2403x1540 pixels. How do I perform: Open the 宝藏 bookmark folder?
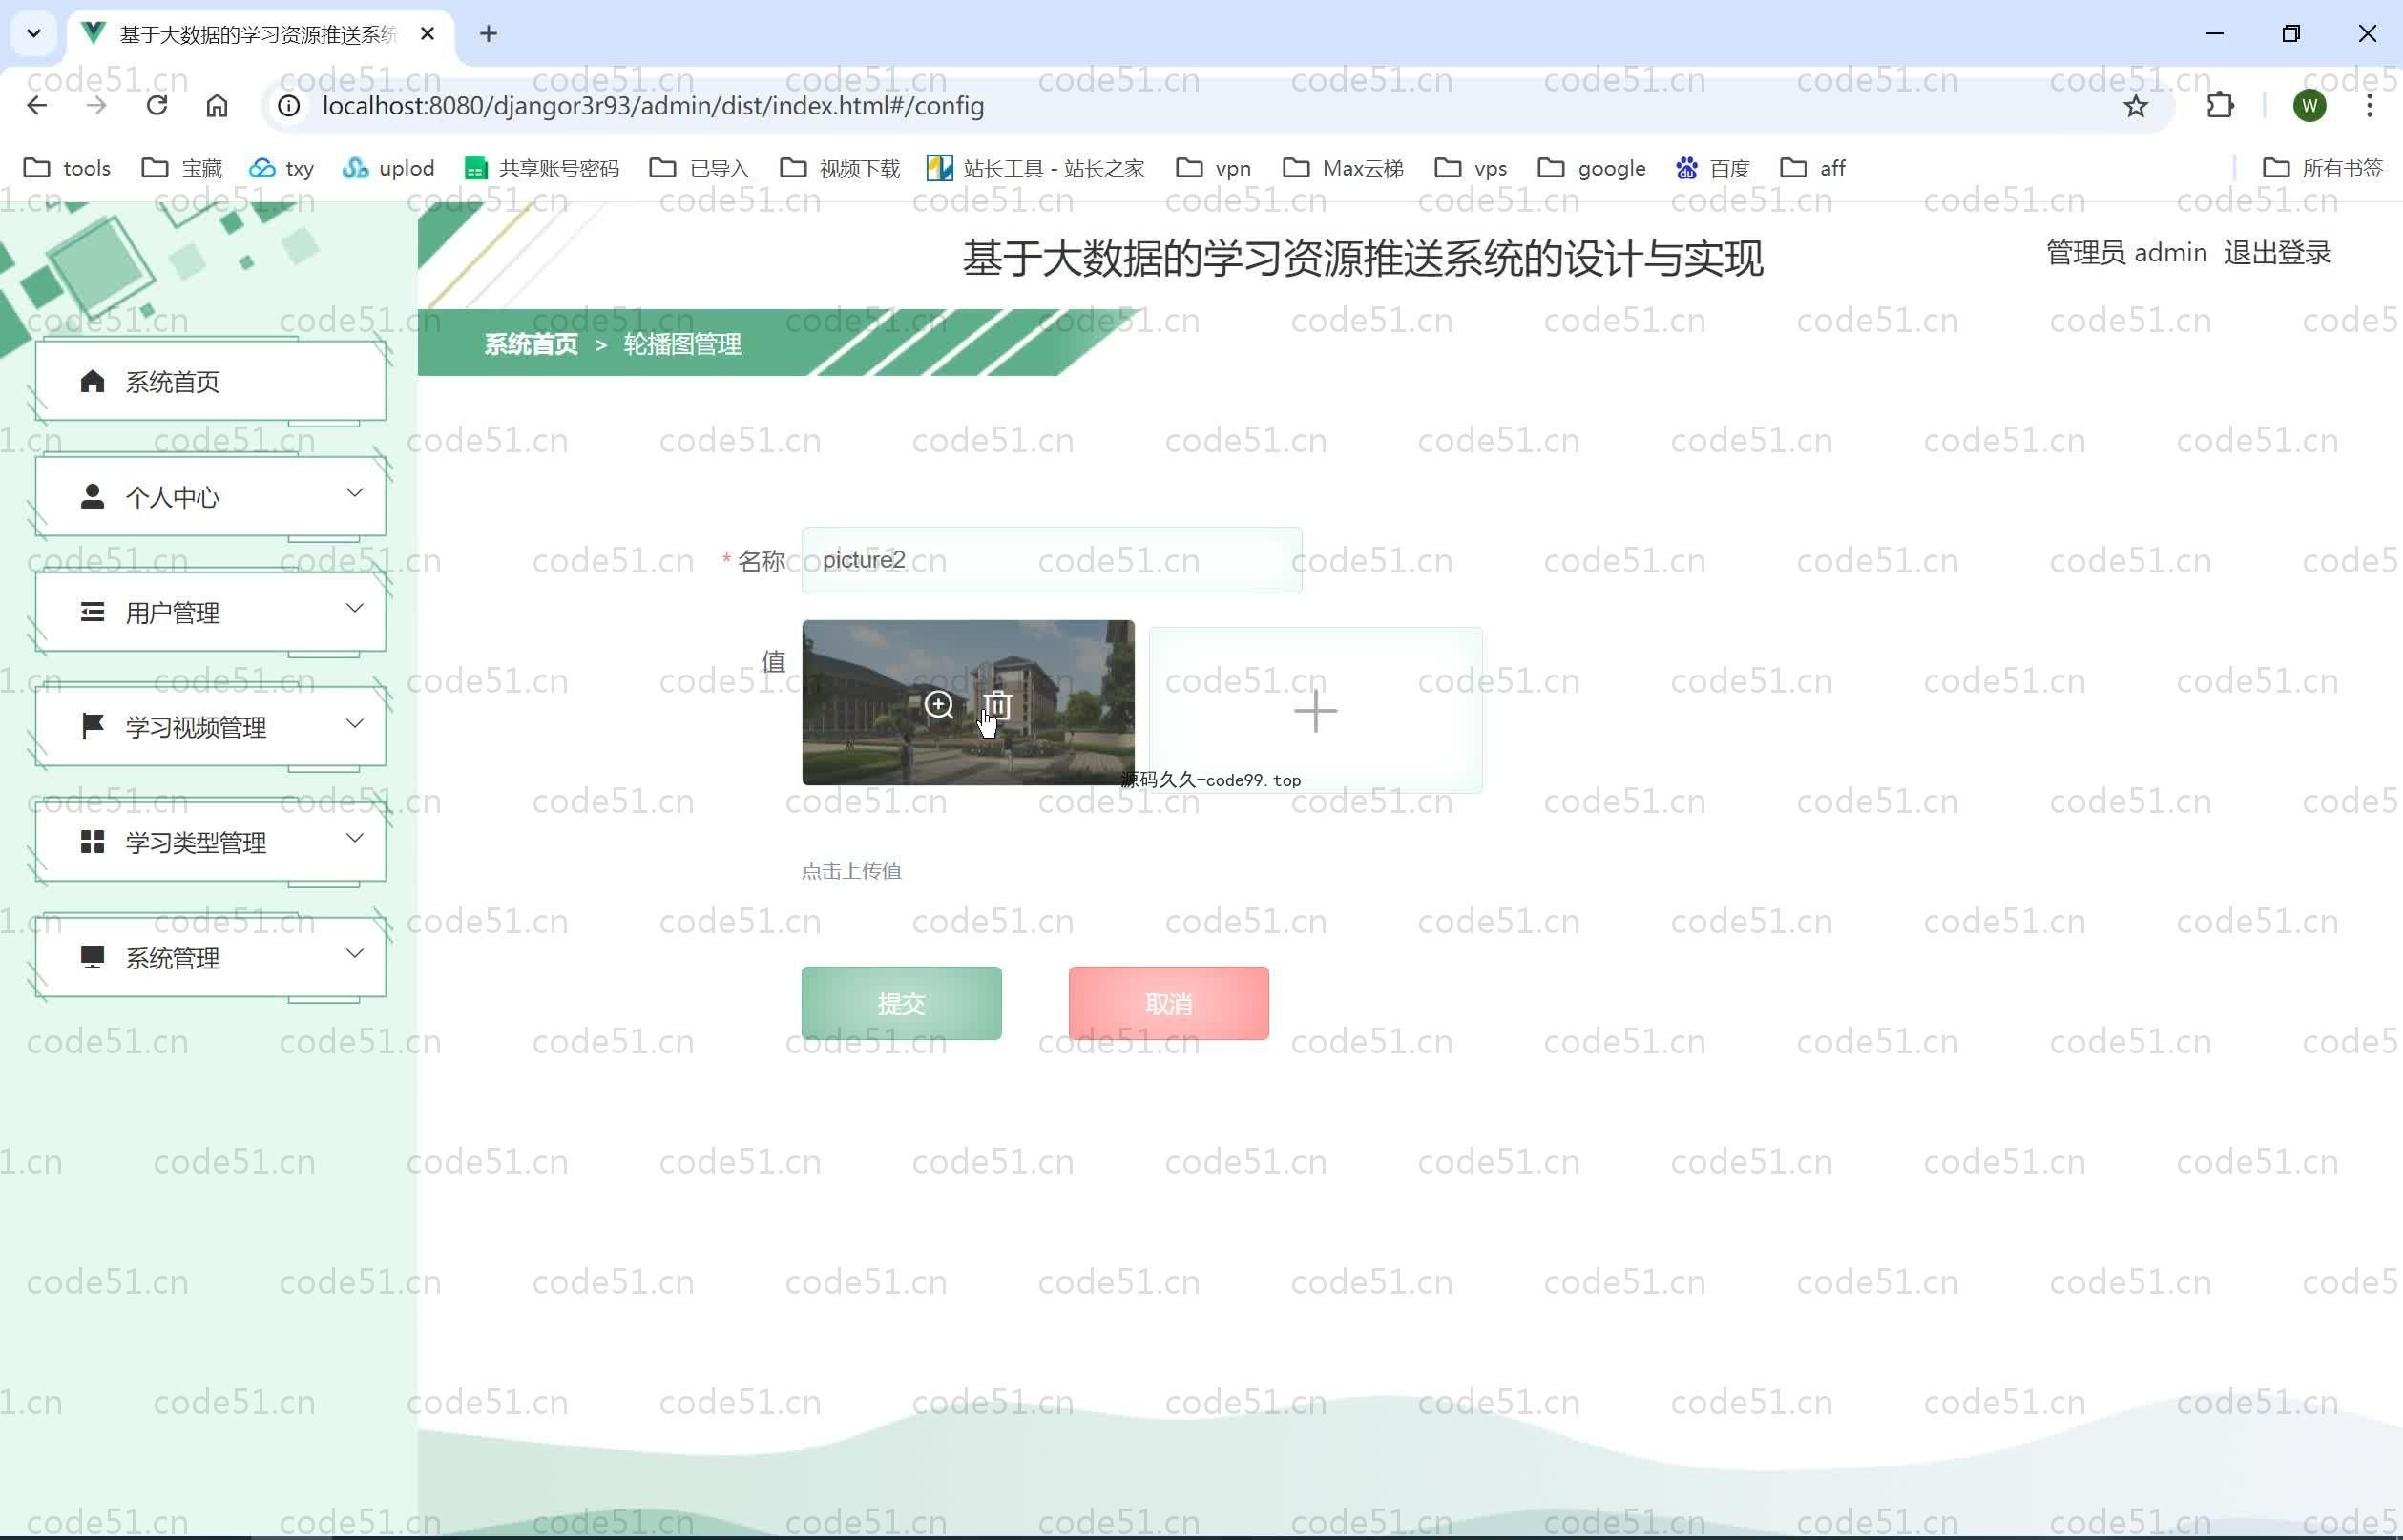coord(182,168)
